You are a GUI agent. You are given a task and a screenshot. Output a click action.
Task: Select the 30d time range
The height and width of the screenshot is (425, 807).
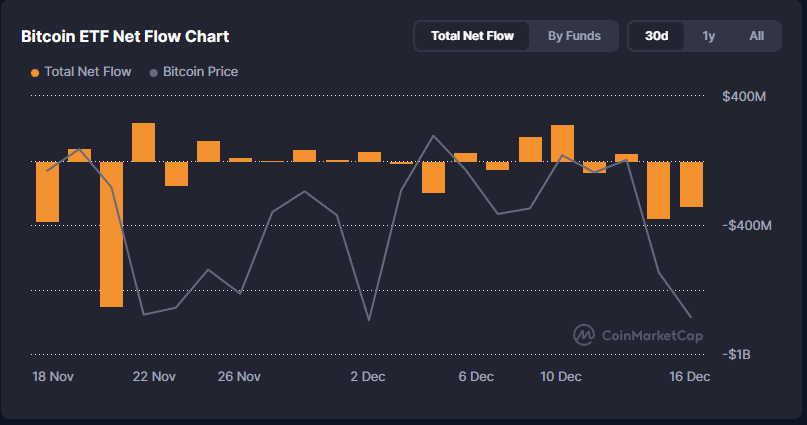(657, 36)
